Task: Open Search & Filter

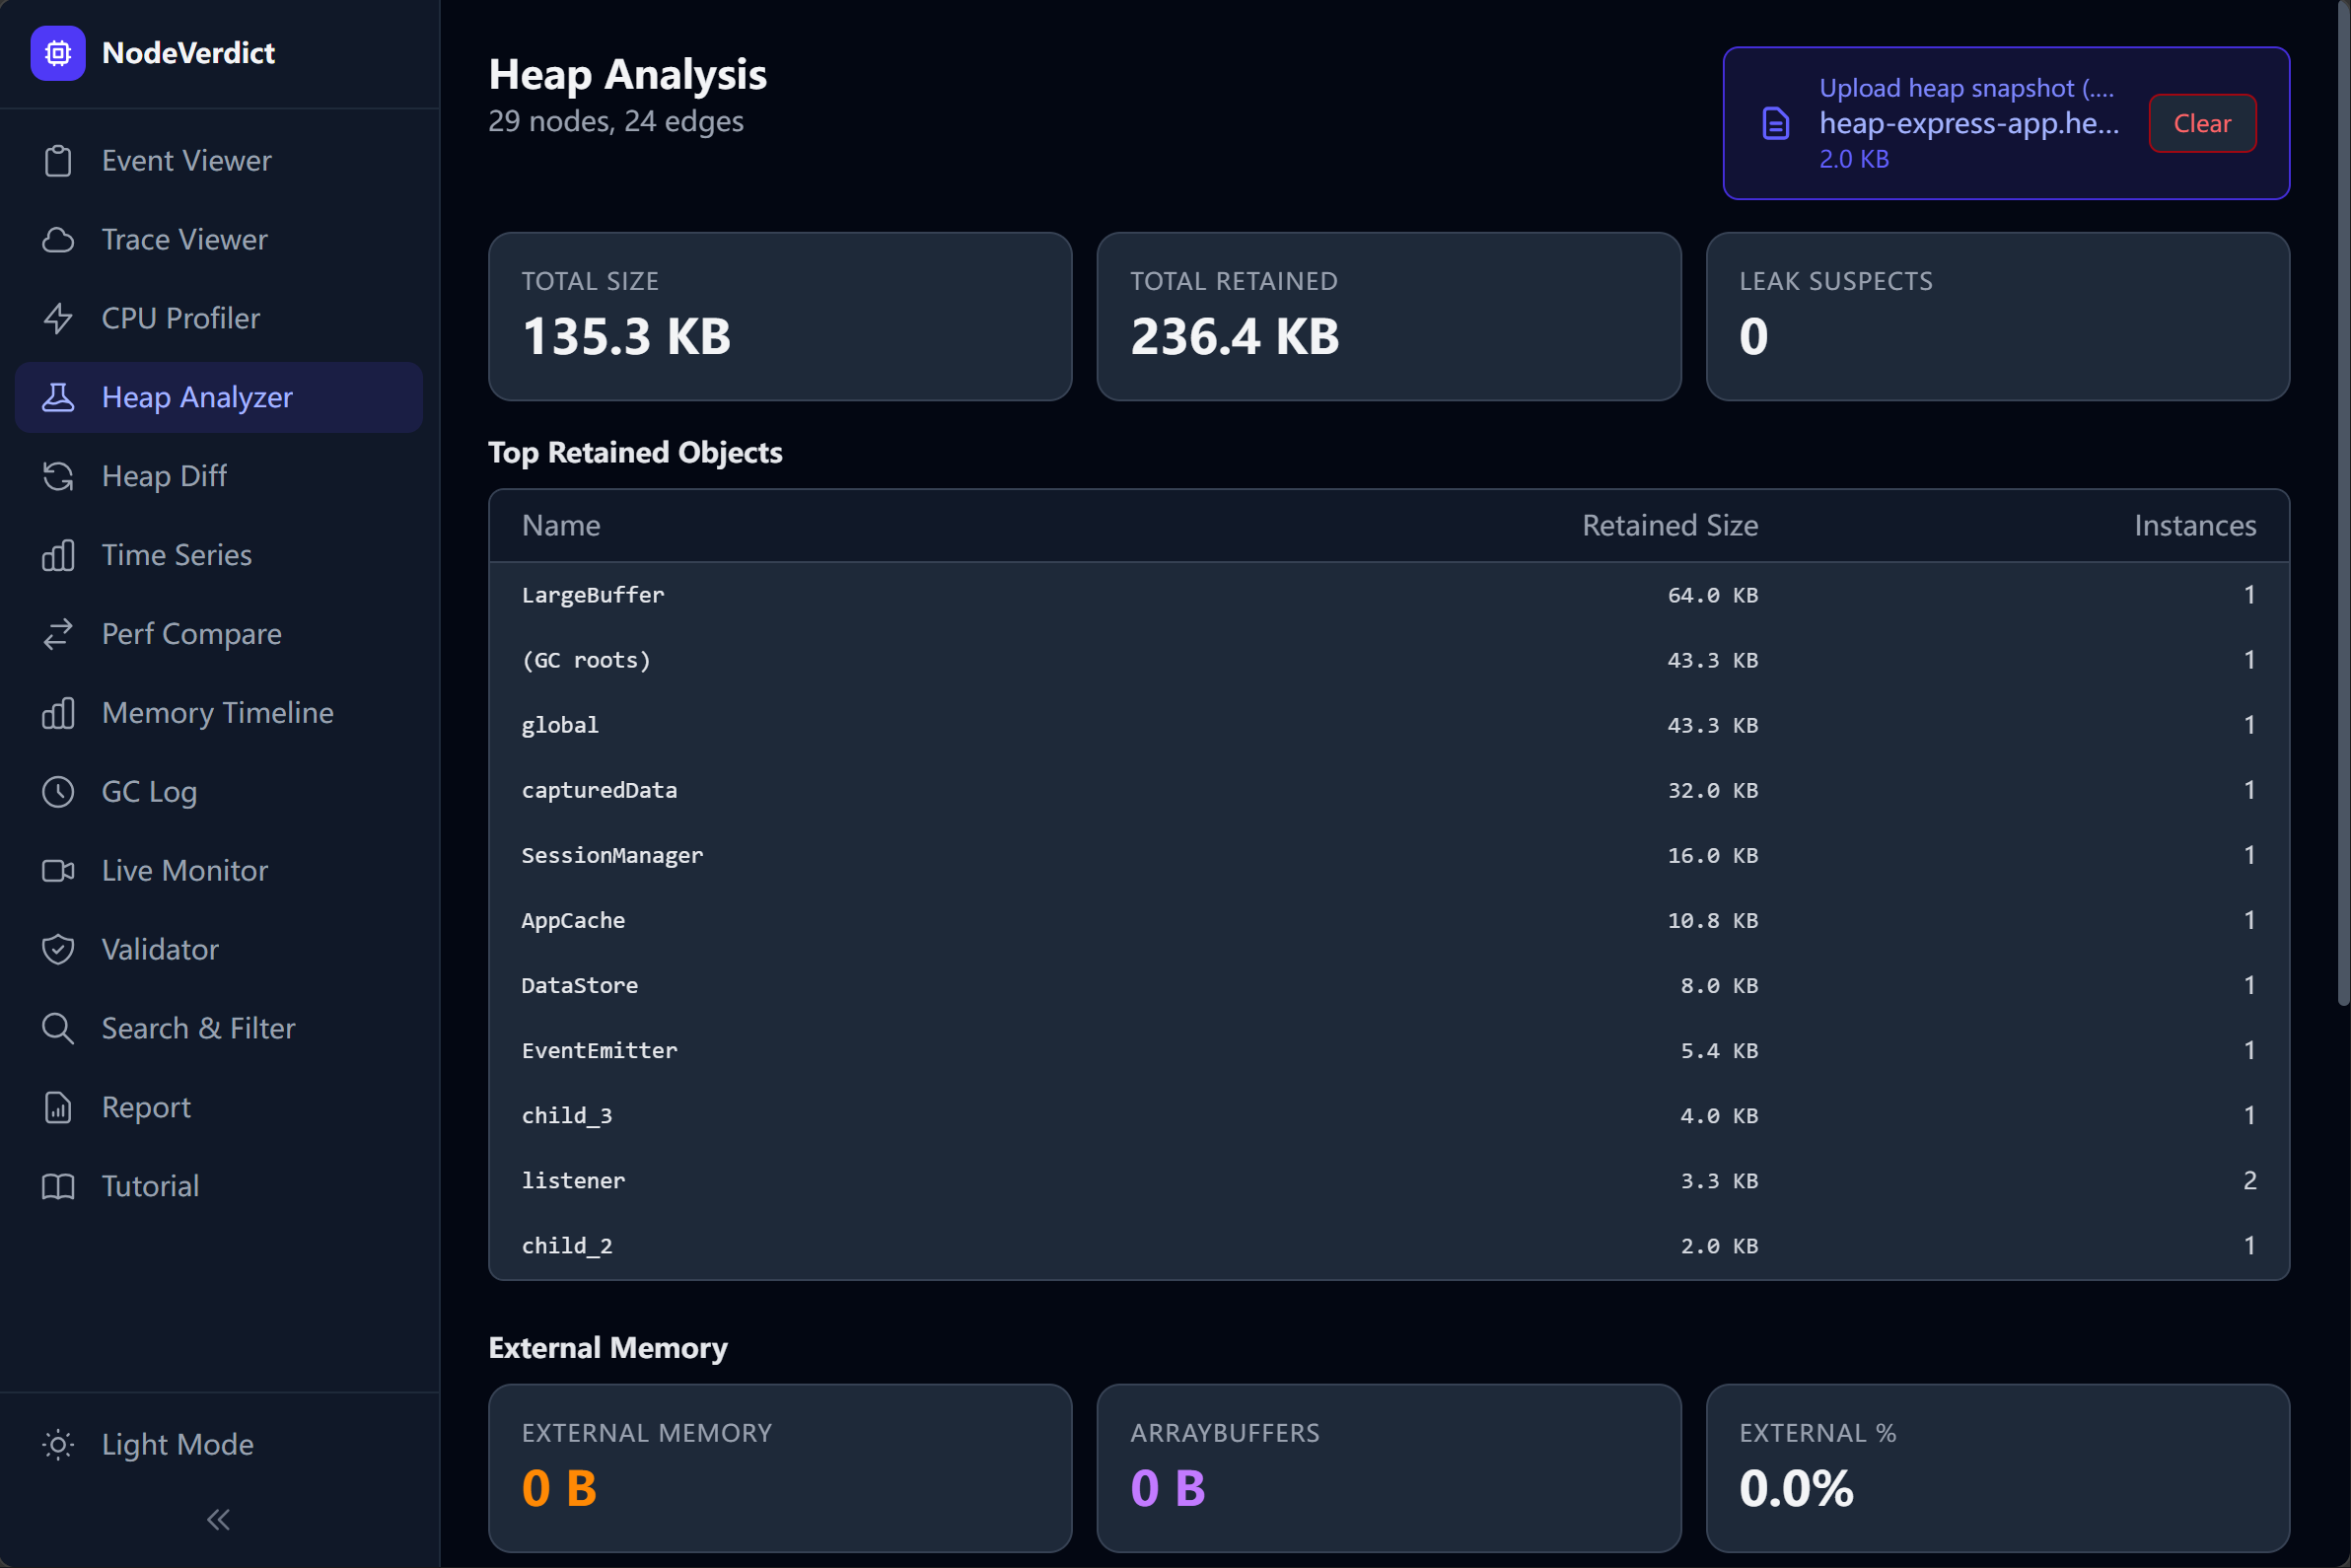Action: (x=219, y=1028)
